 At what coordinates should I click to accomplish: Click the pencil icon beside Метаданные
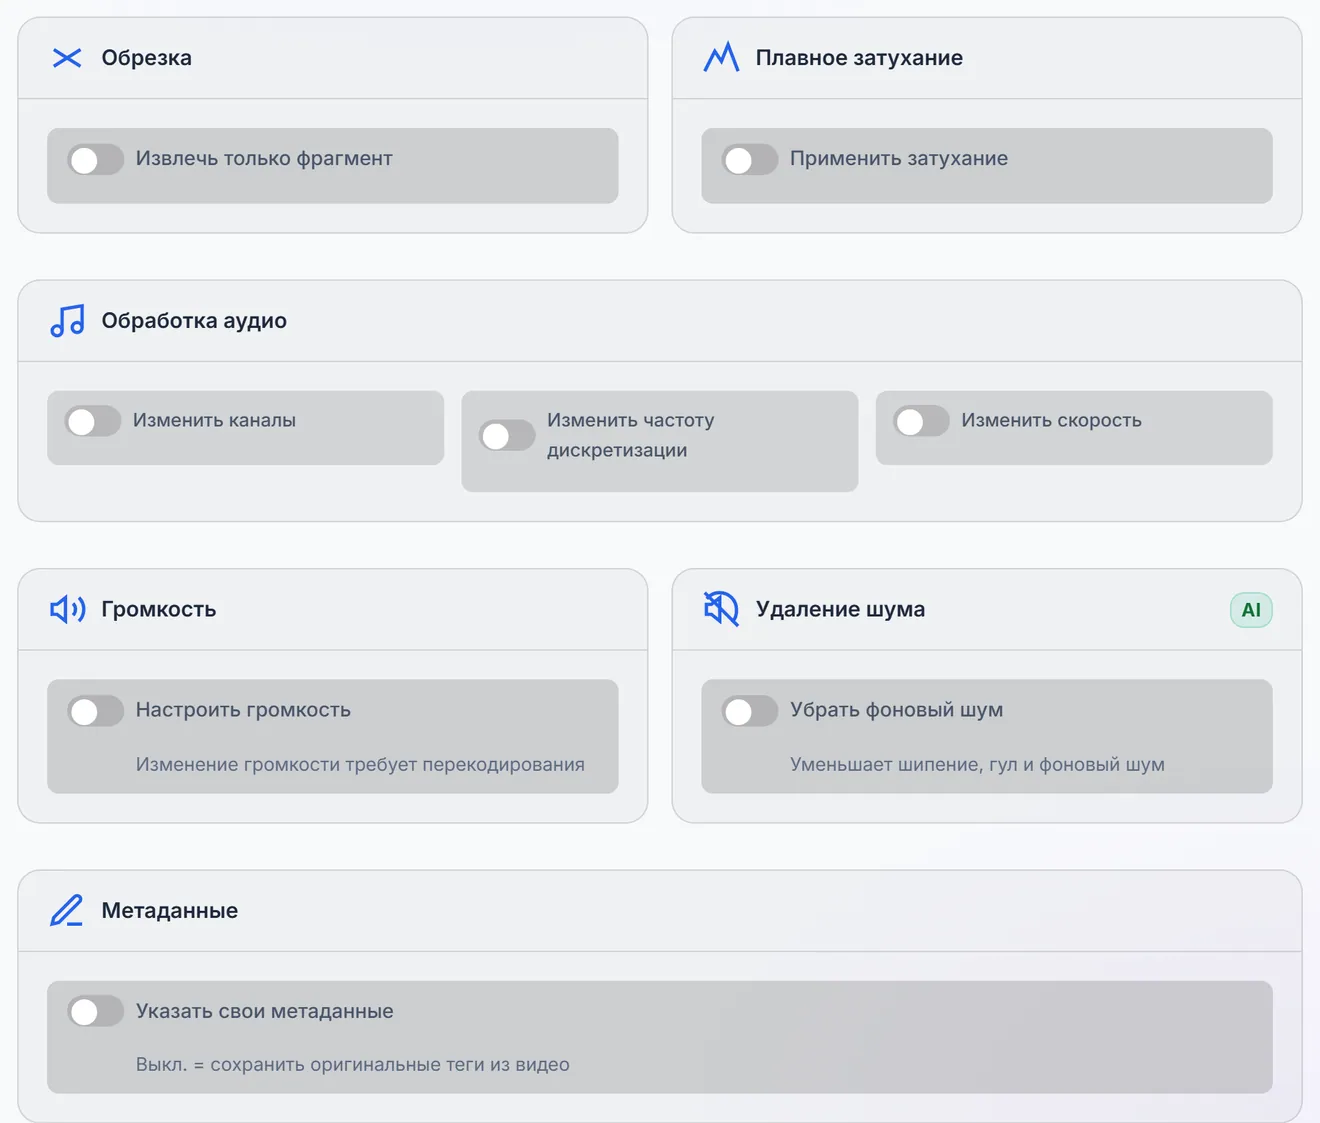coord(67,910)
